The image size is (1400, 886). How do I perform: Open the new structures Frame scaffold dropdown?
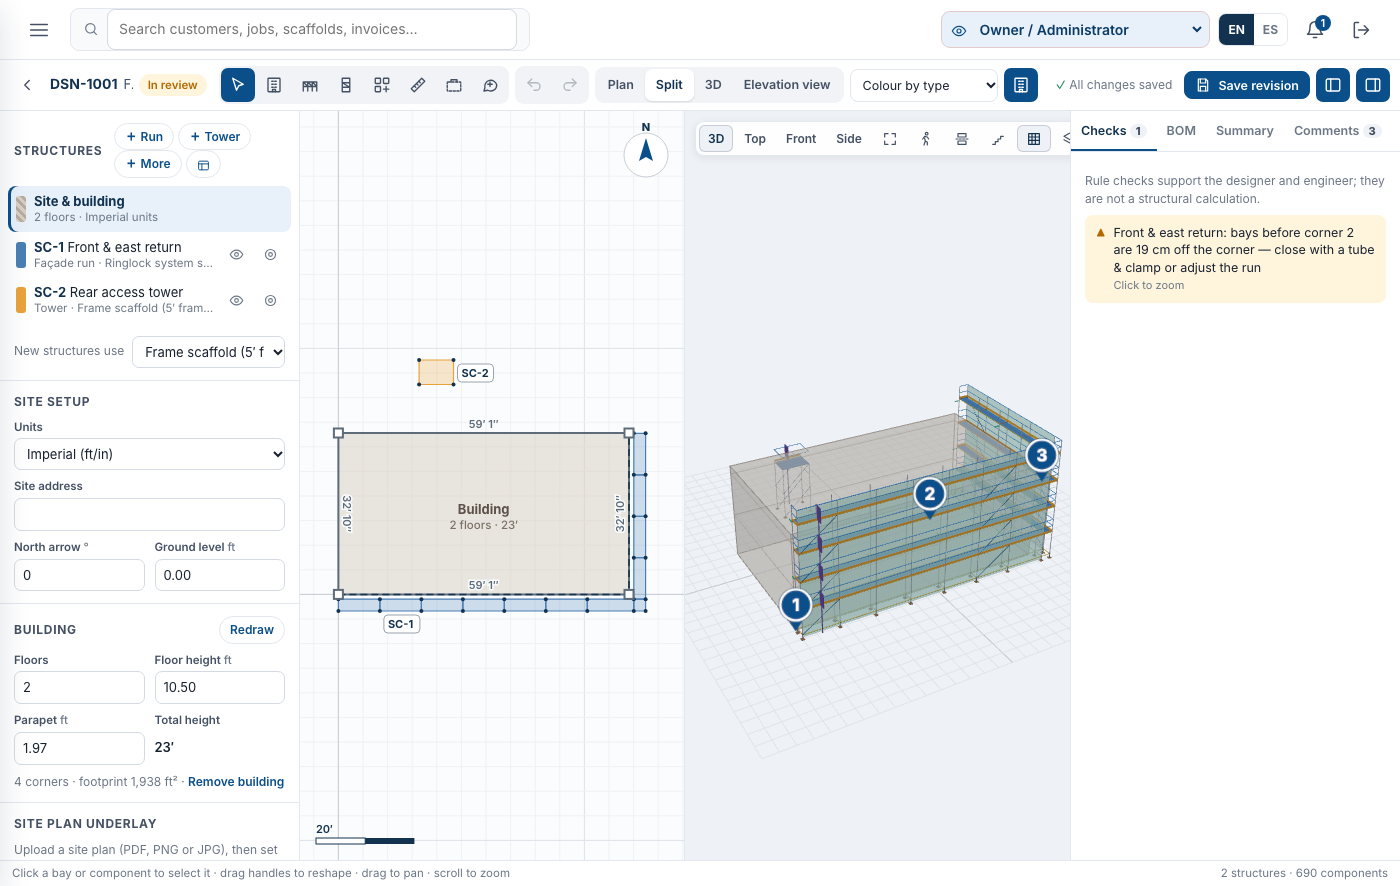click(209, 352)
